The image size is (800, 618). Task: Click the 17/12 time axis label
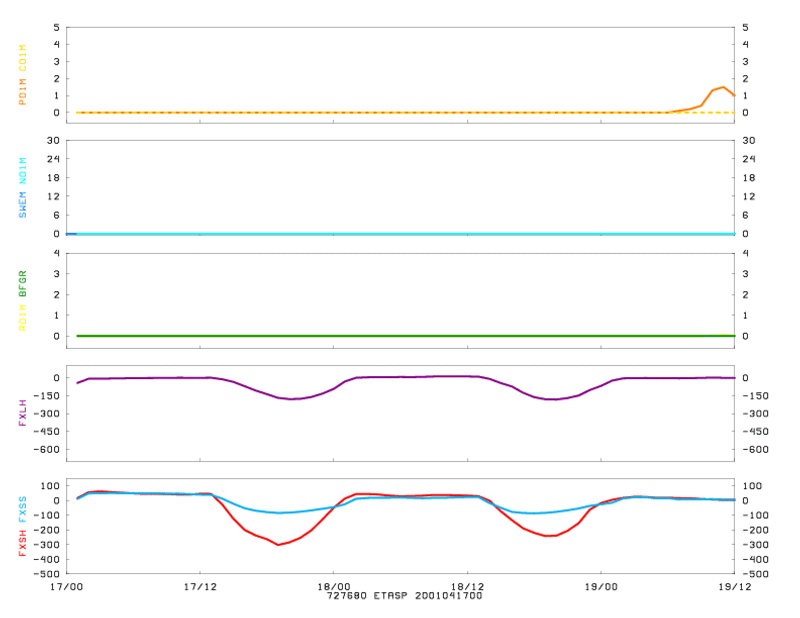pyautogui.click(x=200, y=587)
